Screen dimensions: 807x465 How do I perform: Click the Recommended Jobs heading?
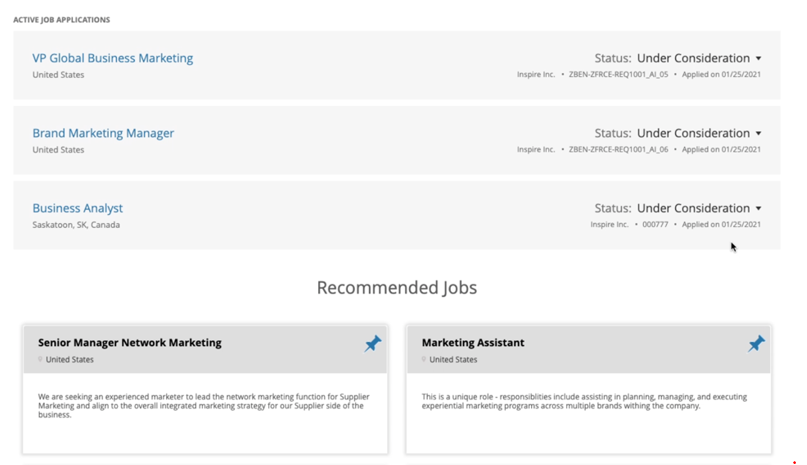pyautogui.click(x=396, y=288)
